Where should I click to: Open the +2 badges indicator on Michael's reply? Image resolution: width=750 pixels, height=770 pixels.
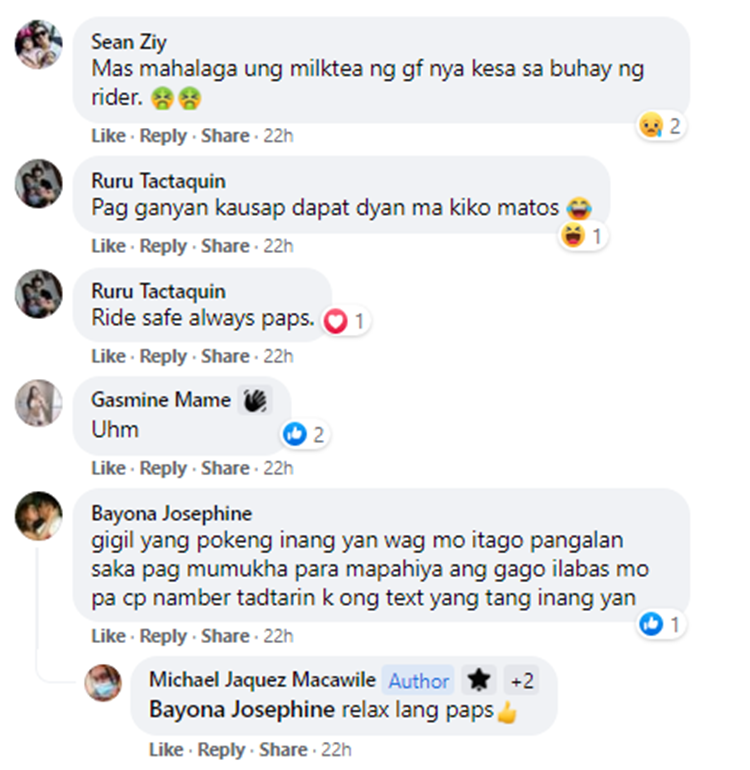click(x=522, y=681)
